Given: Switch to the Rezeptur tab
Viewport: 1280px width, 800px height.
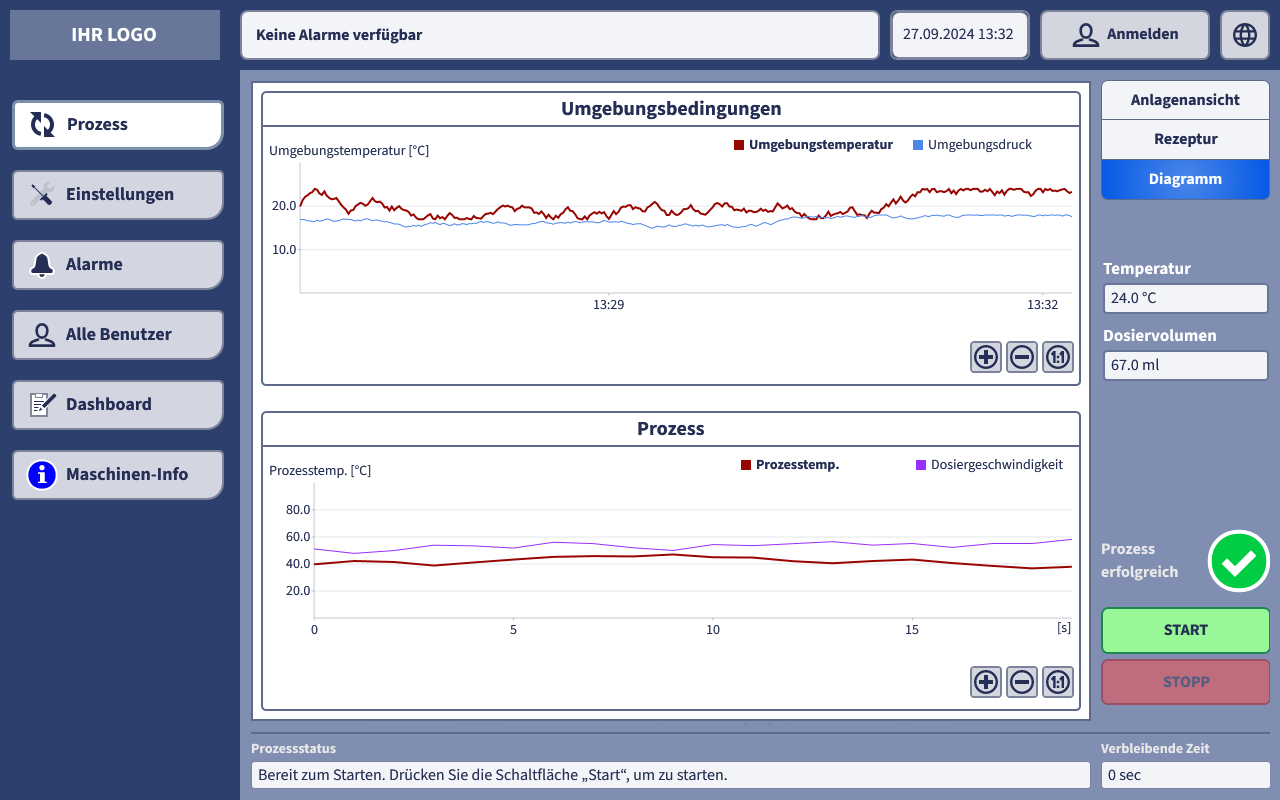Looking at the screenshot, I should tap(1185, 139).
